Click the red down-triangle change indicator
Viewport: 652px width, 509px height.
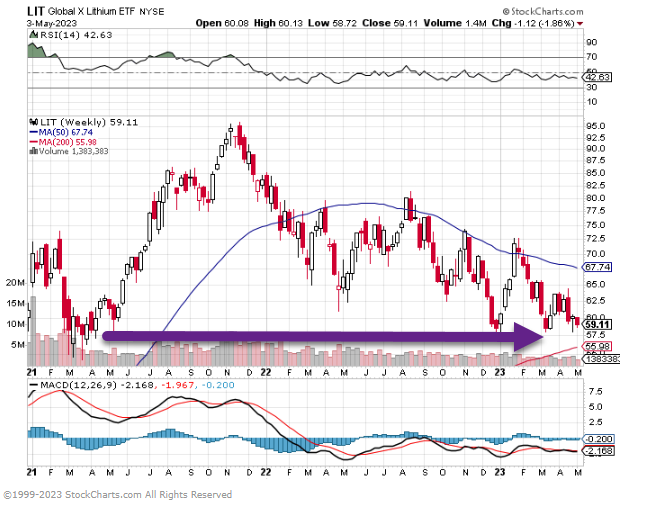pos(580,24)
